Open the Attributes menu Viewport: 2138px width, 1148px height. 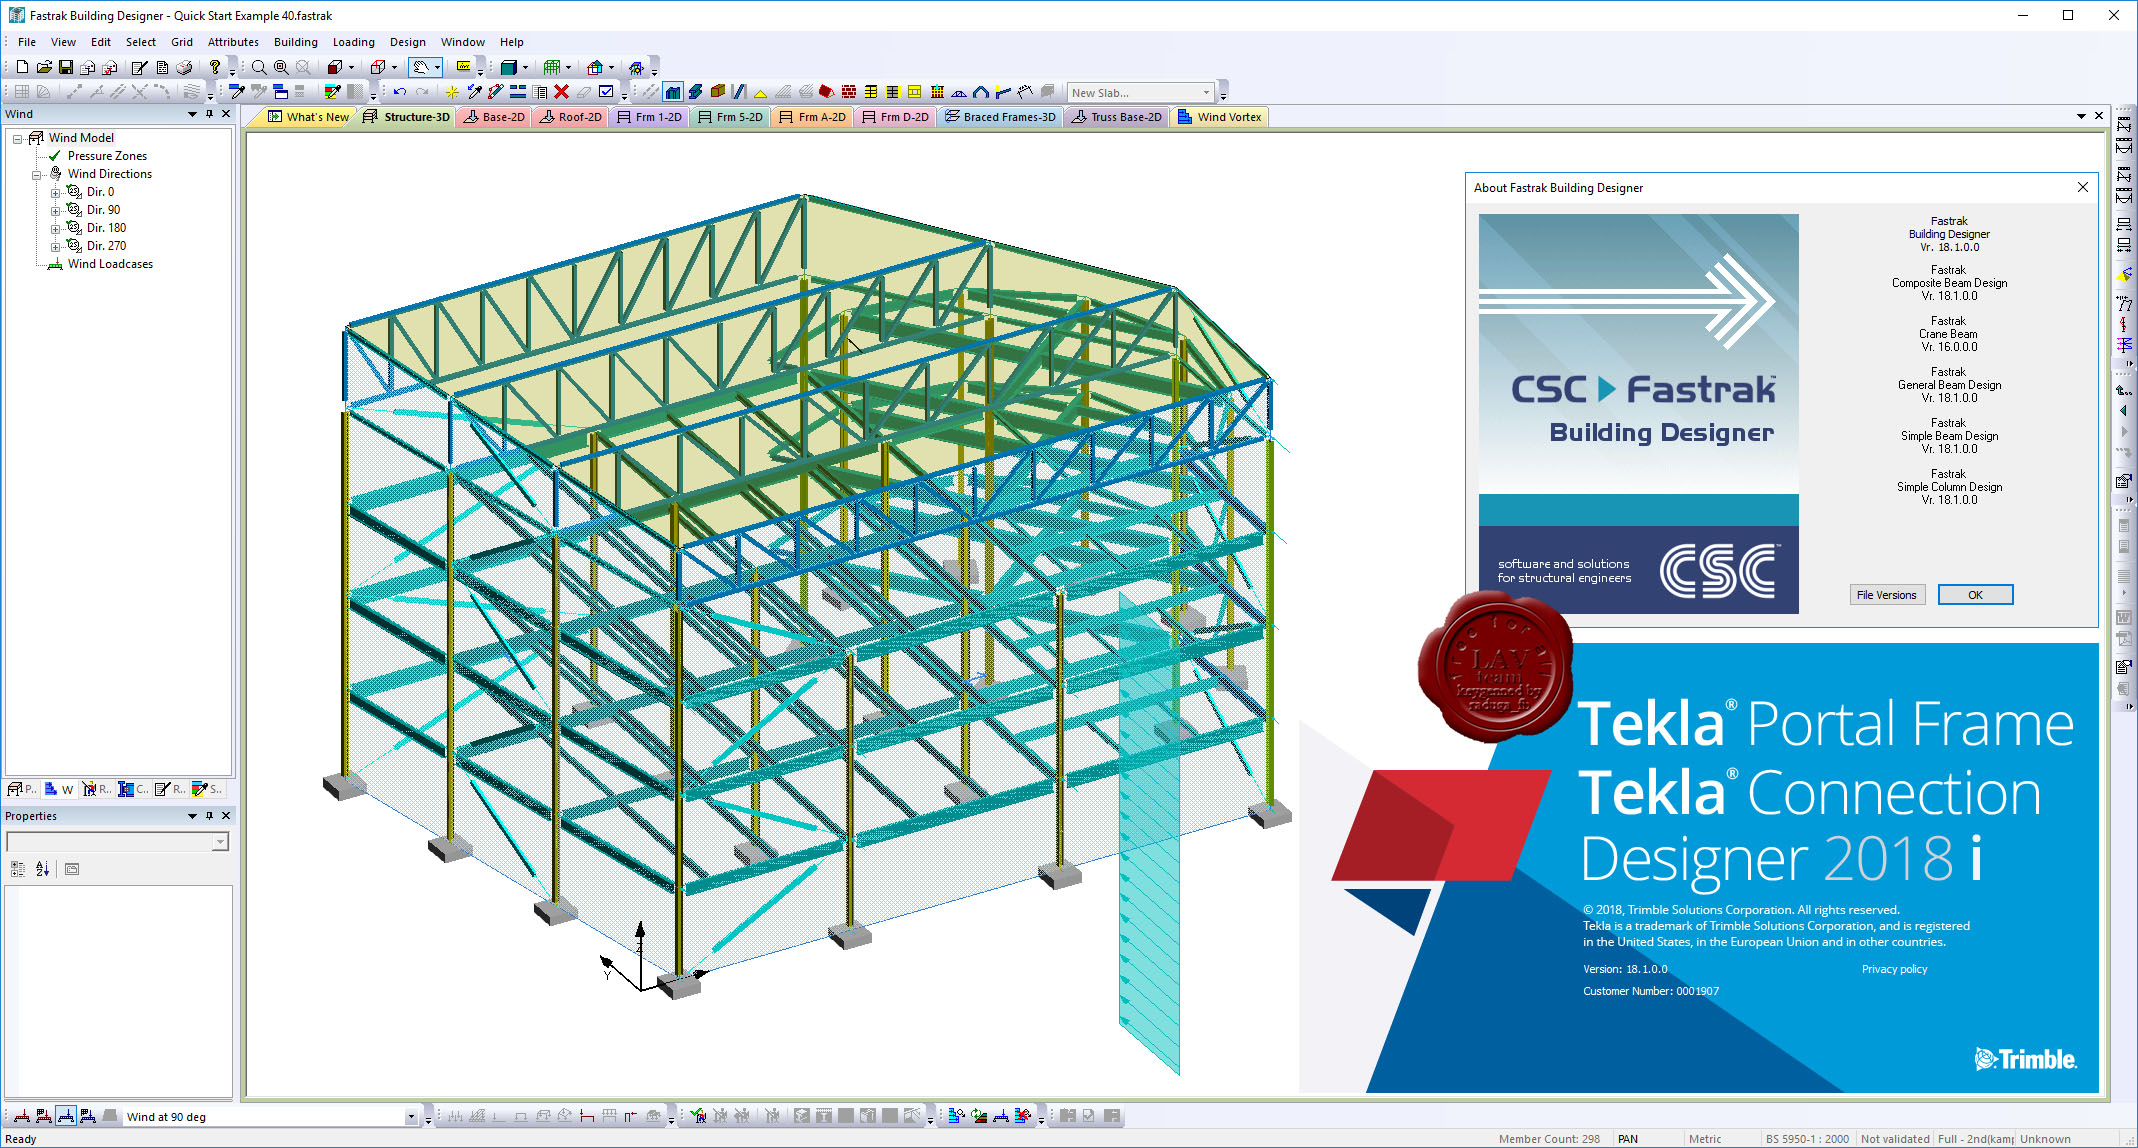point(233,42)
